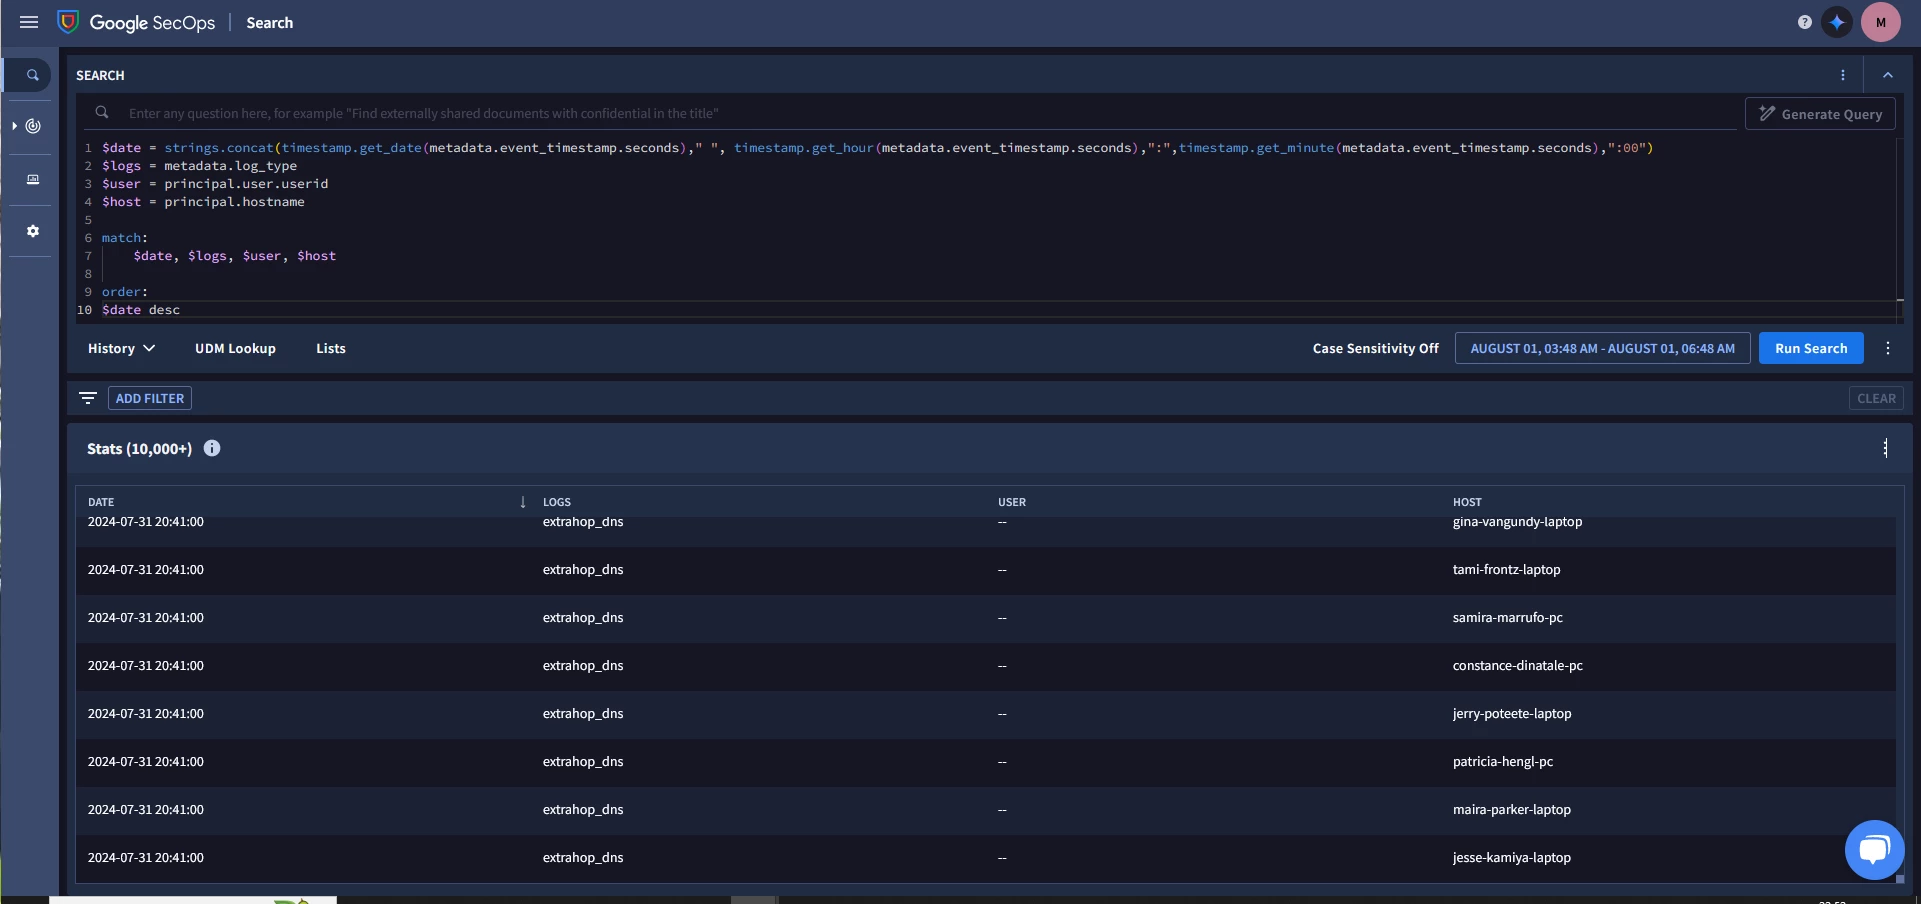
Task: Sort by the DATE column header
Action: (x=101, y=502)
